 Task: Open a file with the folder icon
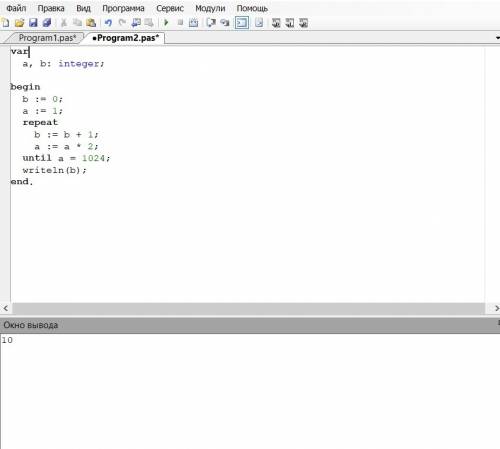(19, 23)
